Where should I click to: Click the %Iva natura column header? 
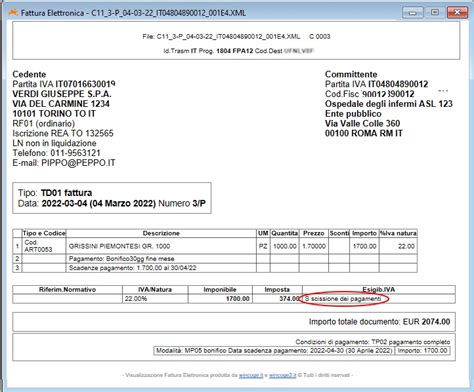click(398, 233)
